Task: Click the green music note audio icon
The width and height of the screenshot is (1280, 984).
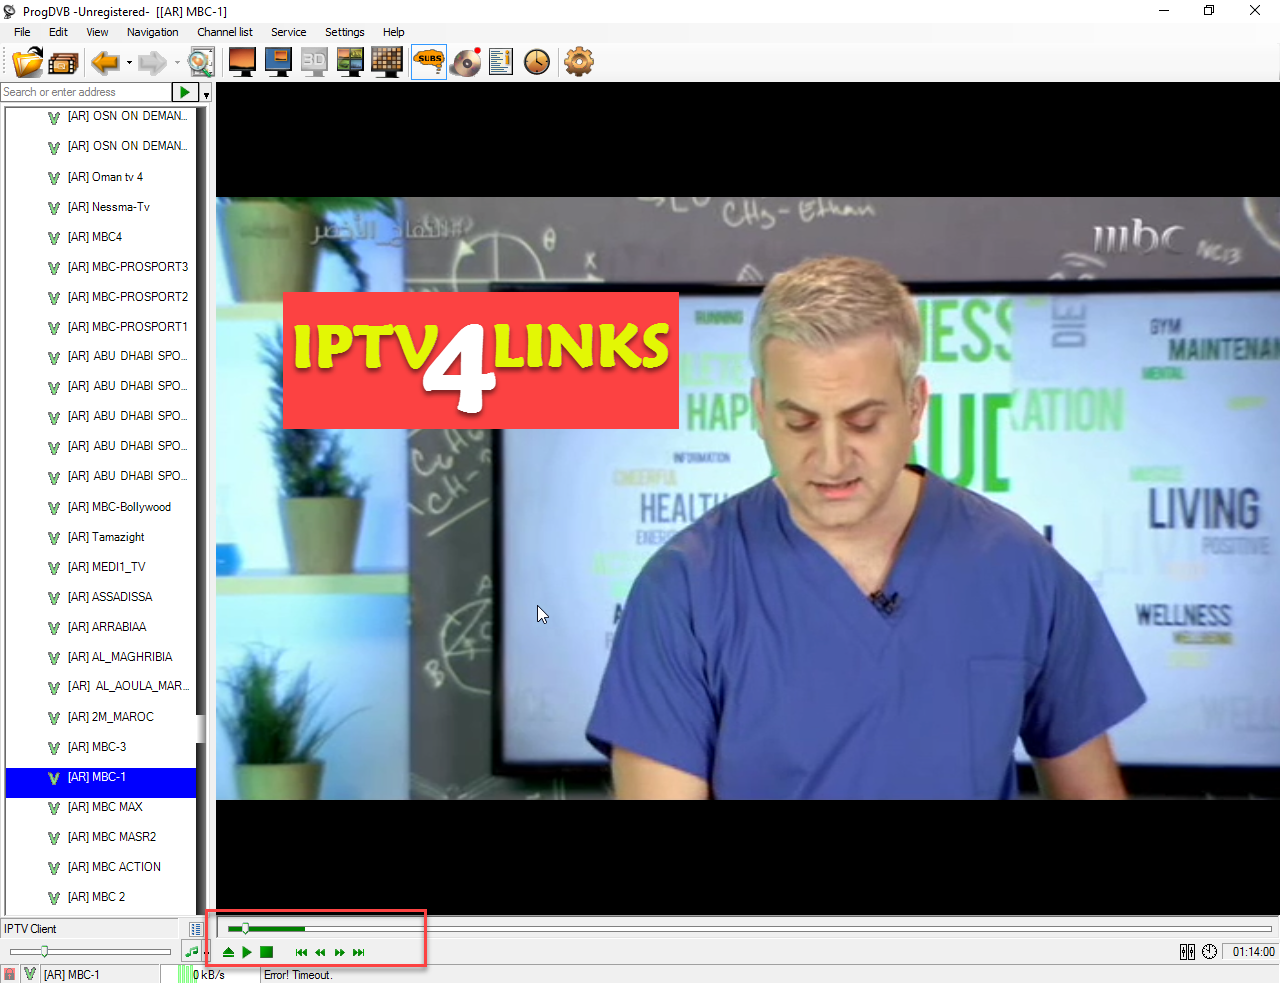Action: pyautogui.click(x=191, y=951)
